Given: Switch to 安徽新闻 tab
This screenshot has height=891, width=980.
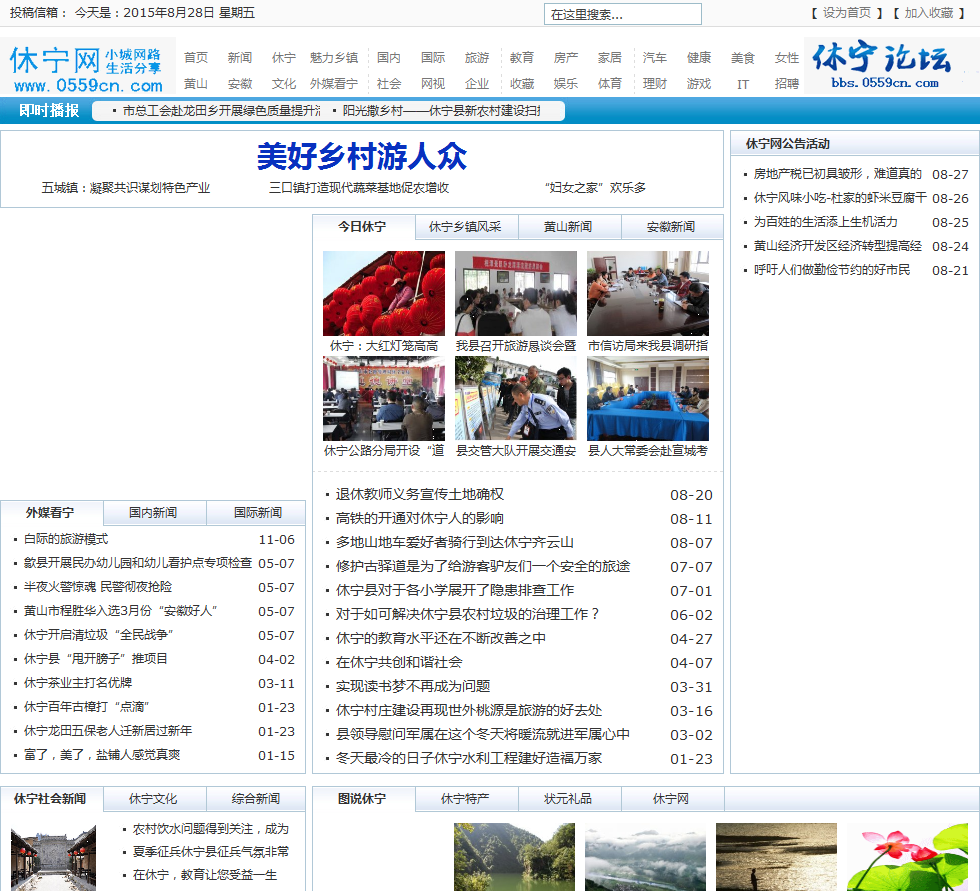Looking at the screenshot, I should [672, 227].
